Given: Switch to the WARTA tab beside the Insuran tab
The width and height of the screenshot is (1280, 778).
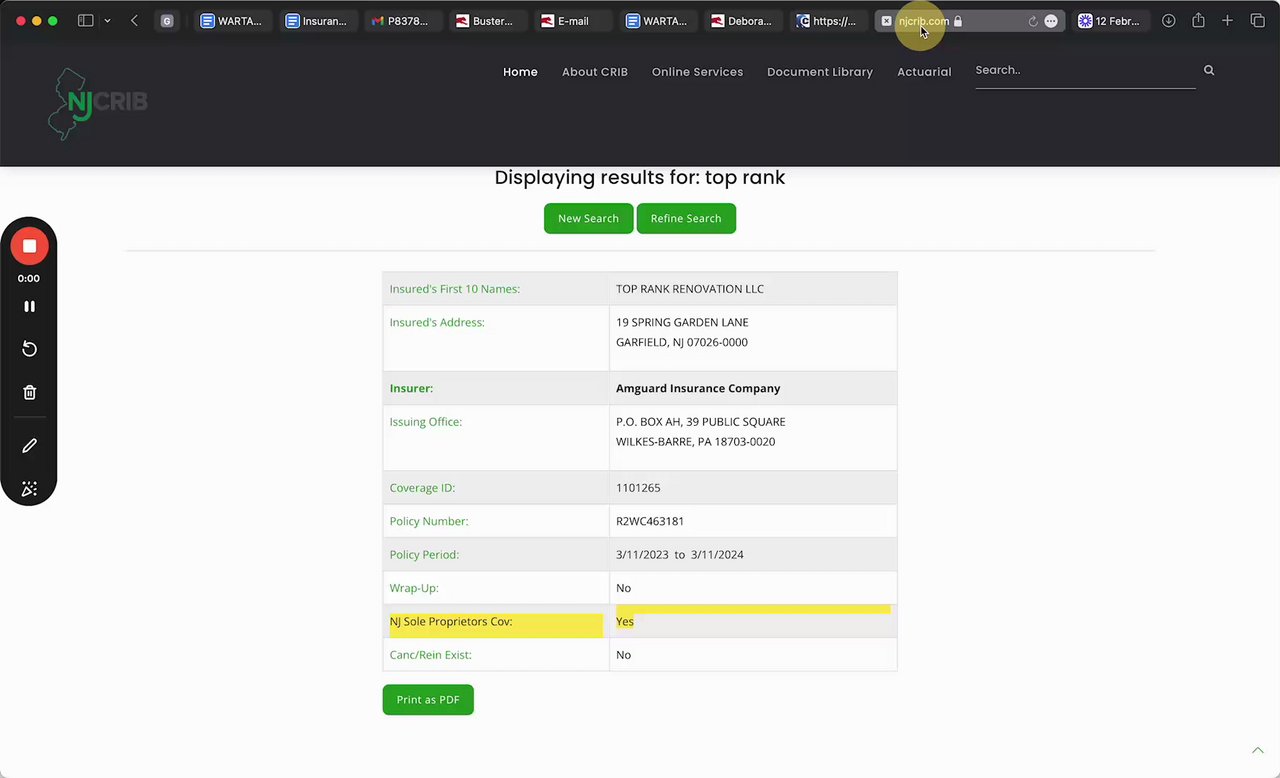Looking at the screenshot, I should 232,21.
